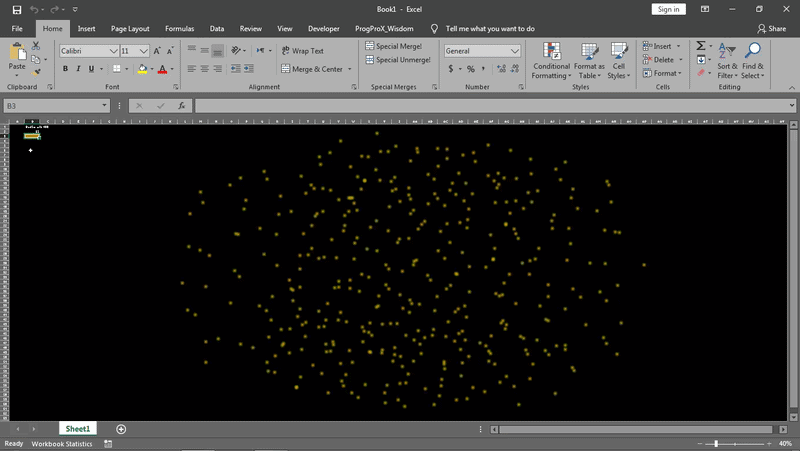This screenshot has width=800, height=451.
Task: Expand the Merge & Center dropdown arrow
Action: click(349, 69)
